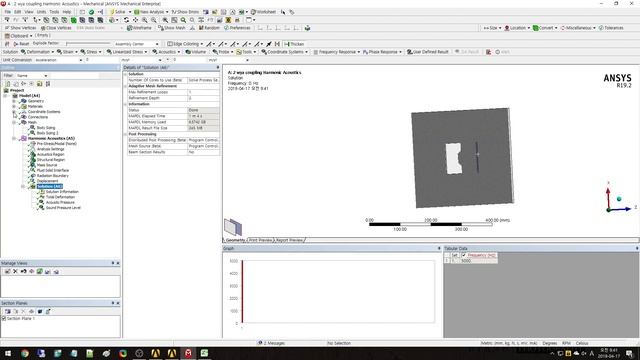Select Total Deformation in the tree
Screen dimensions: 640x360
[x=60, y=197]
